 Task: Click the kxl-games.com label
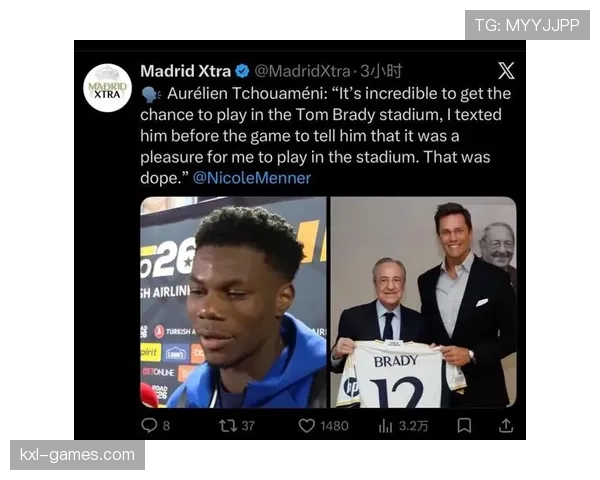79,455
